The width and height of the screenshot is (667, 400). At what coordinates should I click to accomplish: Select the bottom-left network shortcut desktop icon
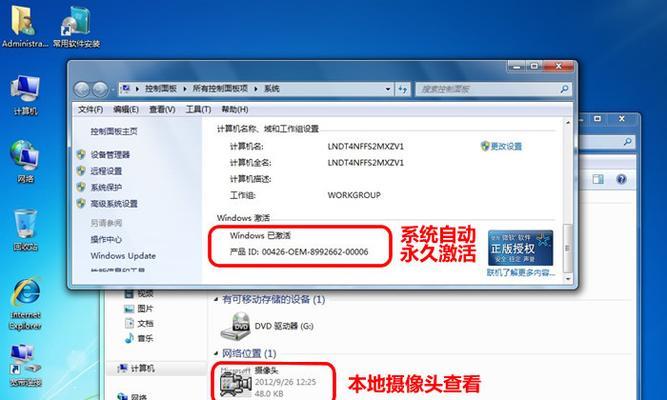click(x=26, y=365)
